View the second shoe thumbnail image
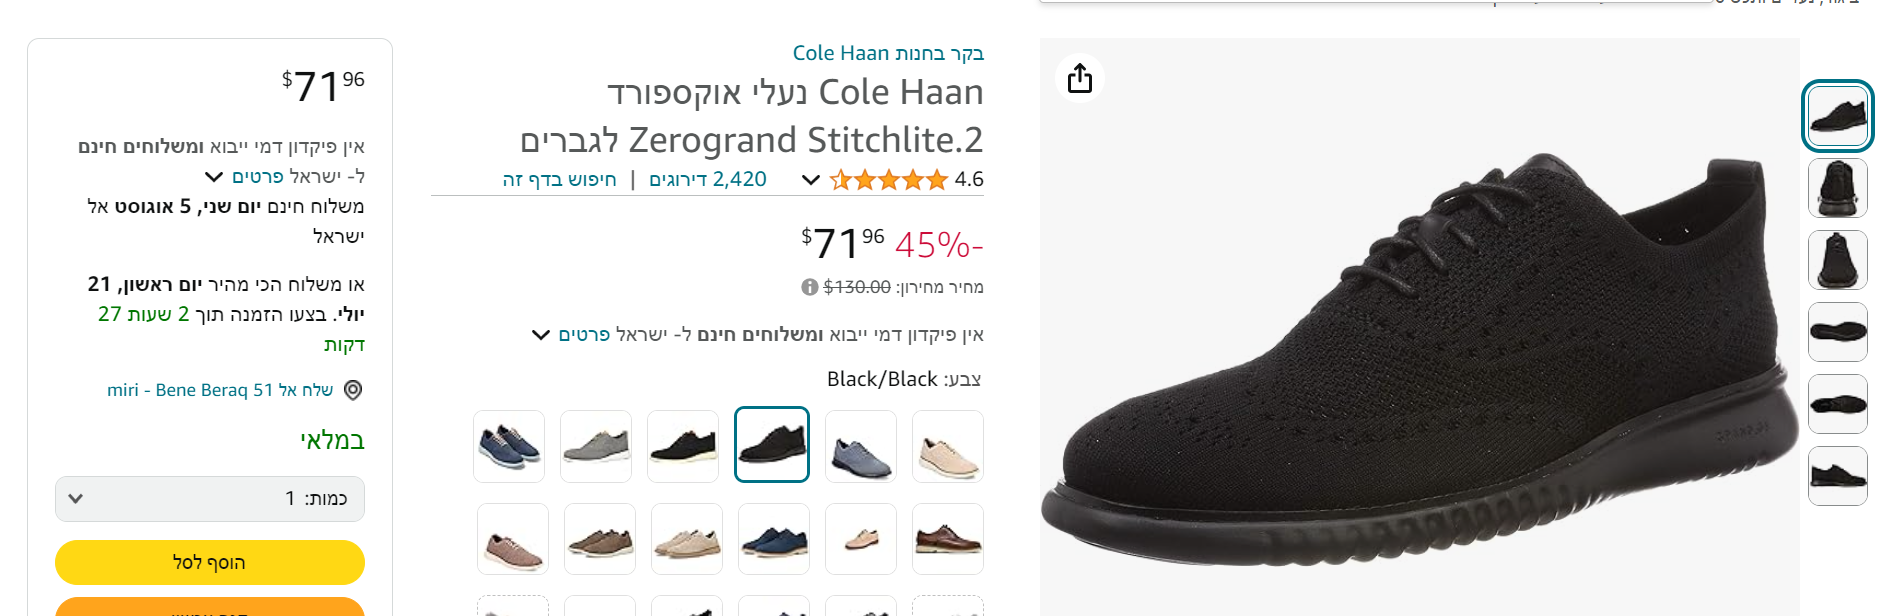 pyautogui.click(x=1838, y=188)
